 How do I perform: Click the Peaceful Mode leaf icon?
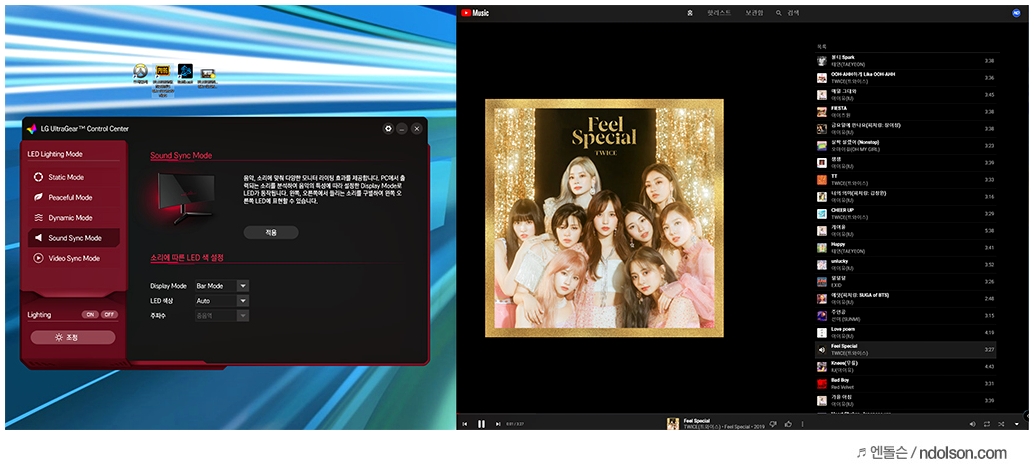click(38, 198)
